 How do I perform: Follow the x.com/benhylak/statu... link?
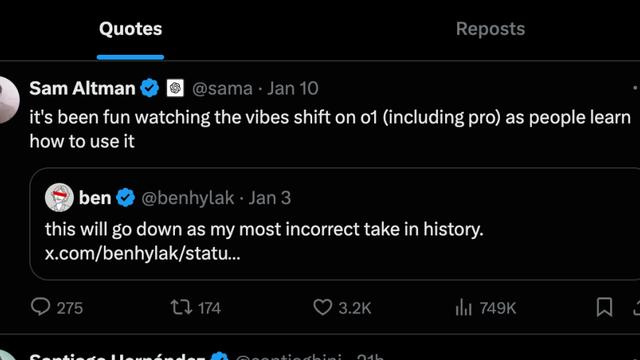coord(142,253)
